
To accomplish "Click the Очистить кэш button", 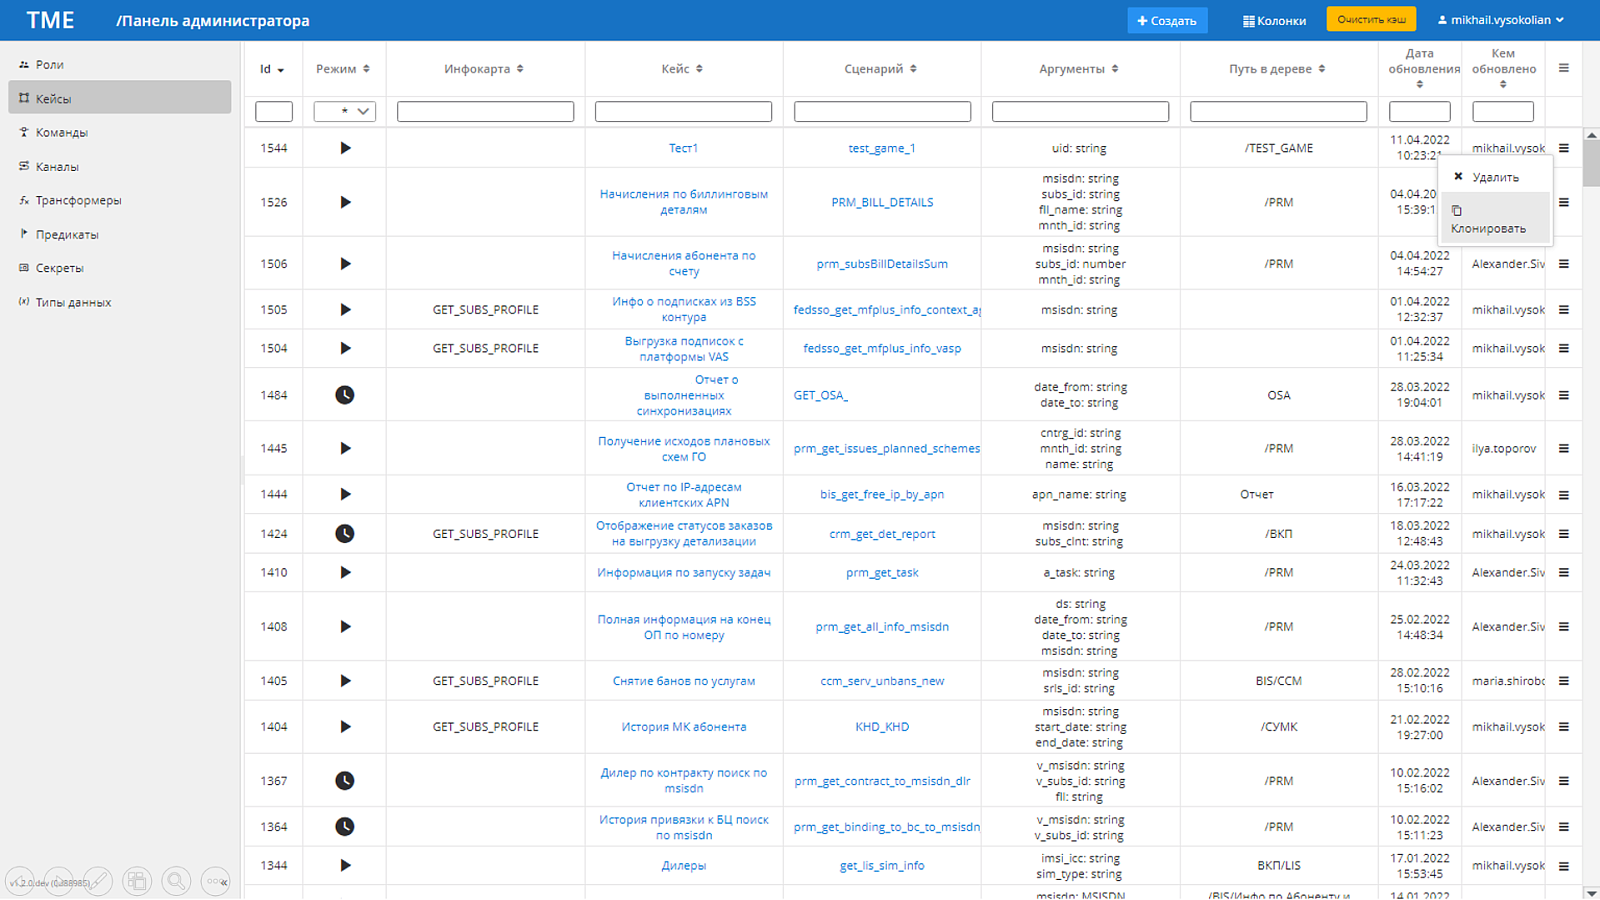I will pos(1371,19).
